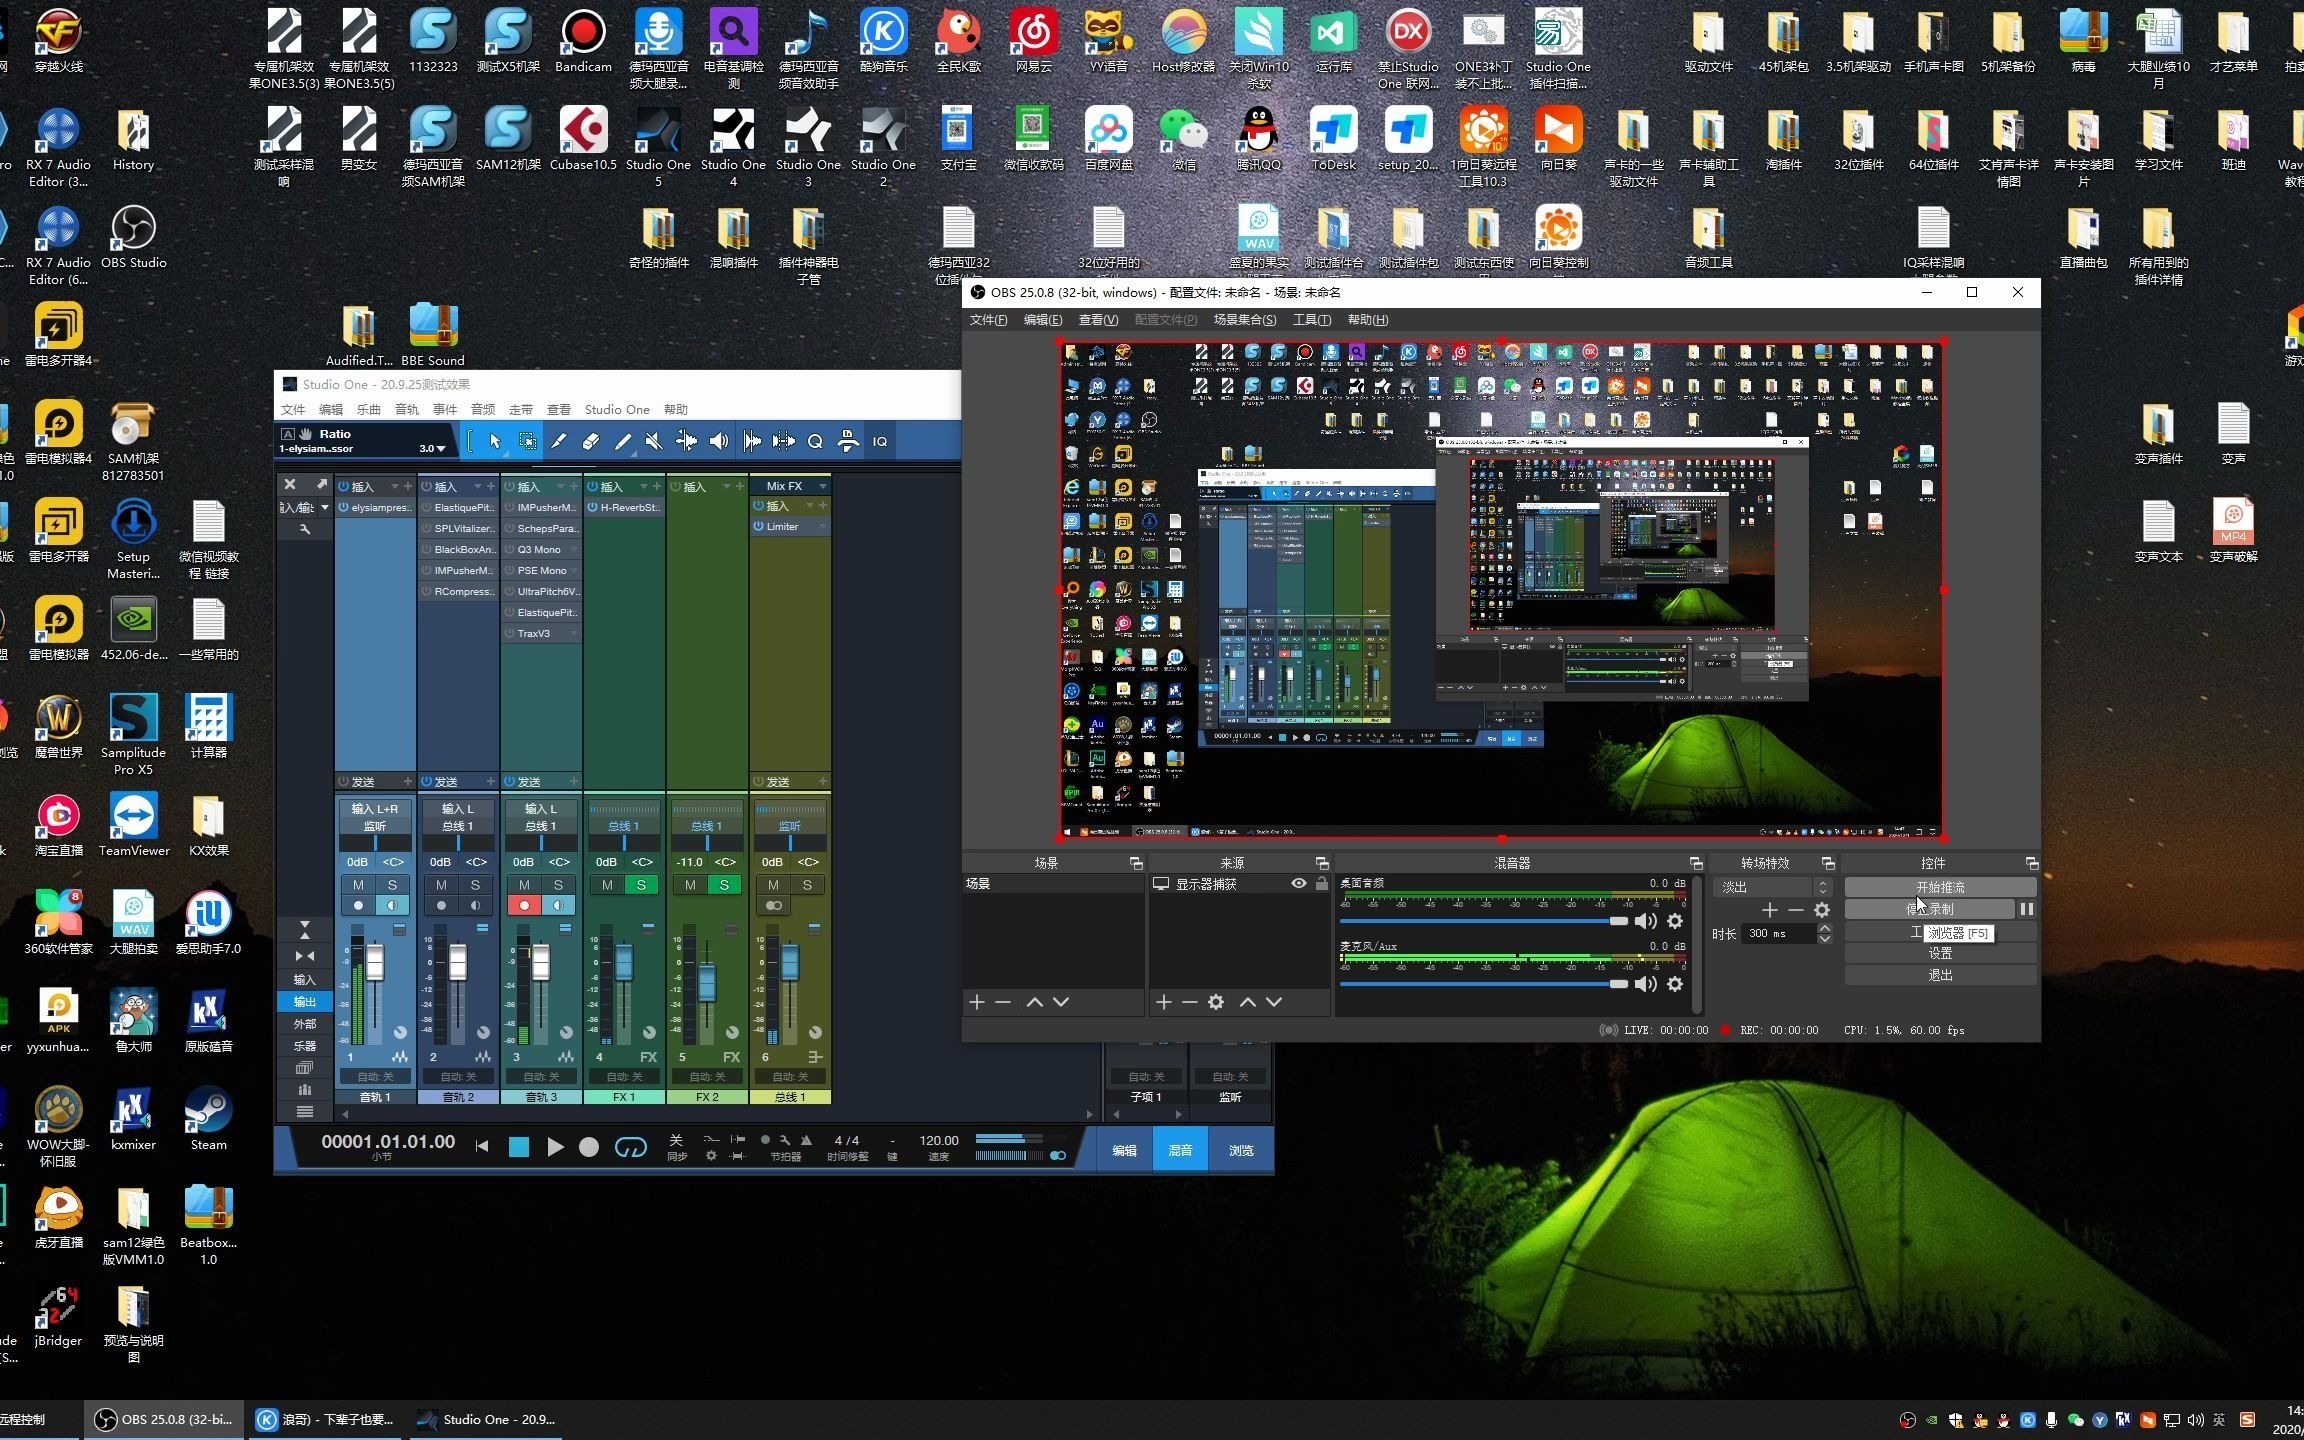Click the 开始推流 button

tap(1939, 887)
